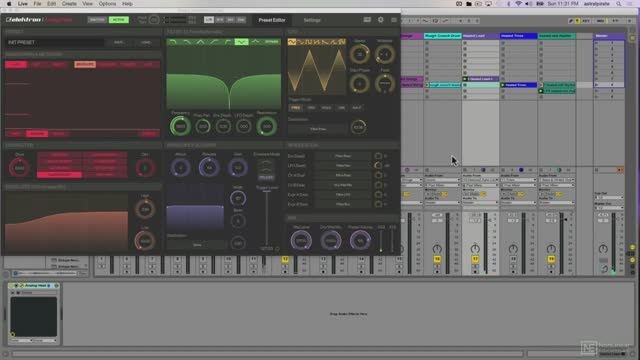Switch to the Preset Editor tab

pos(271,20)
